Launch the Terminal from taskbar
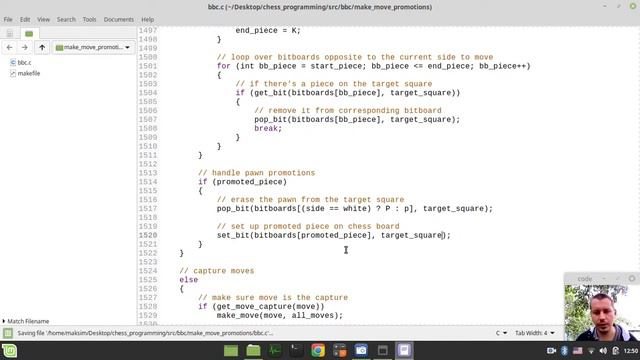The image size is (640, 360). (x=296, y=351)
